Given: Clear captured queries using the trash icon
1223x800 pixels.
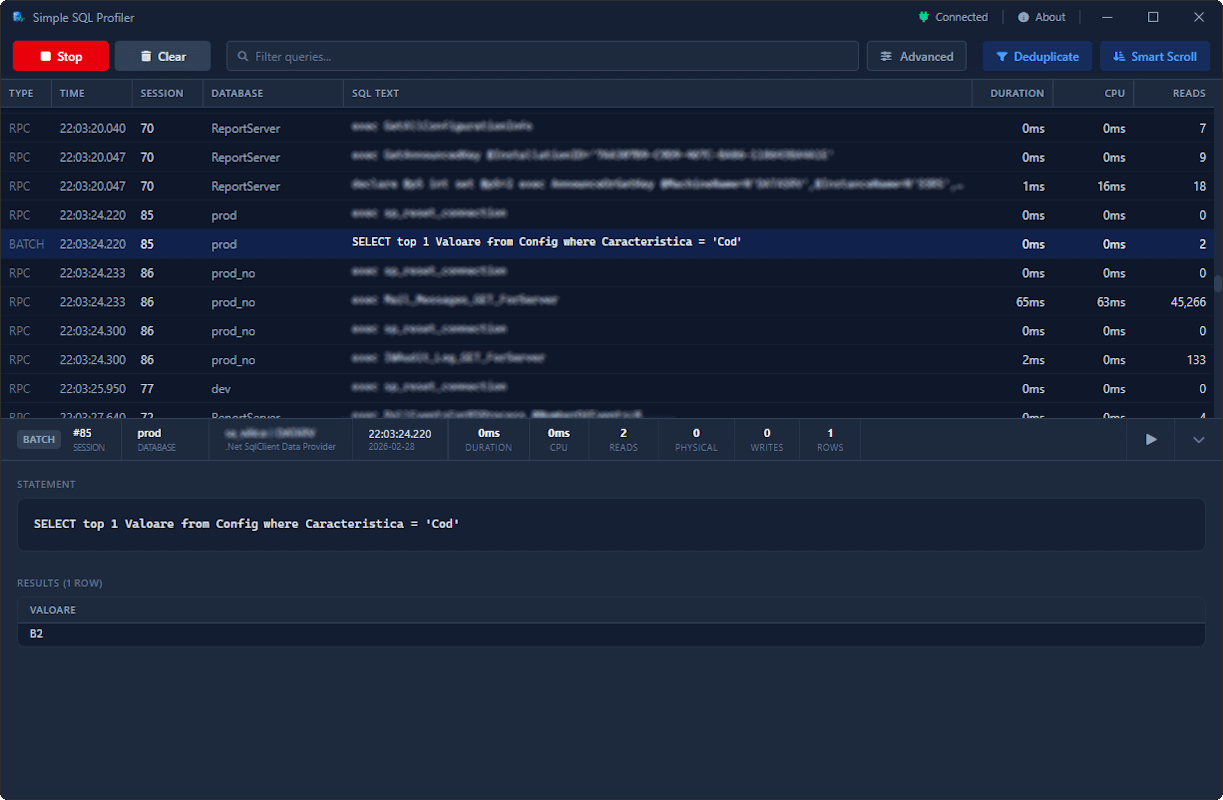Looking at the screenshot, I should pyautogui.click(x=144, y=56).
